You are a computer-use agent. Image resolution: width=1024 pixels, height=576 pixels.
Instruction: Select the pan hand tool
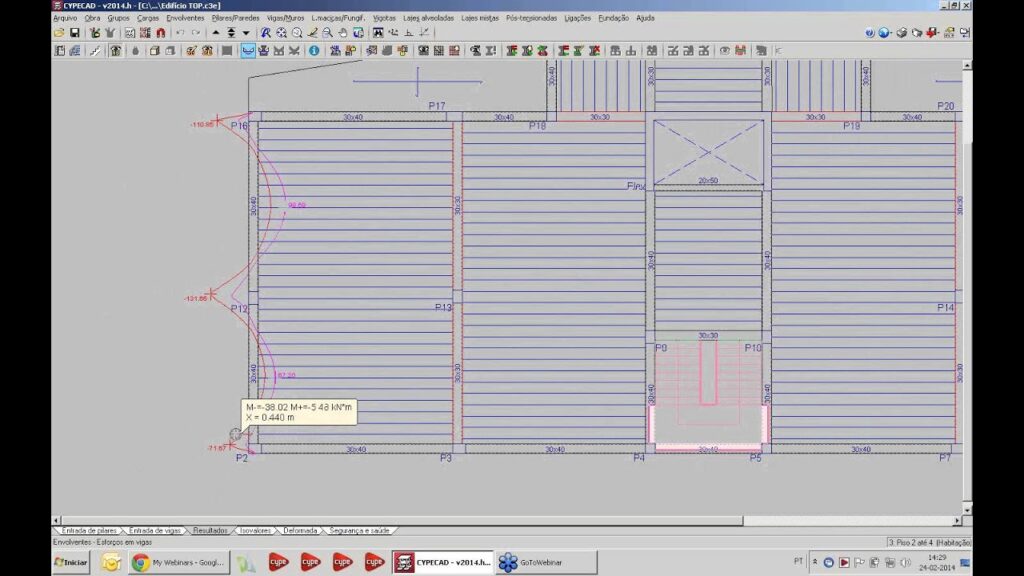343,33
